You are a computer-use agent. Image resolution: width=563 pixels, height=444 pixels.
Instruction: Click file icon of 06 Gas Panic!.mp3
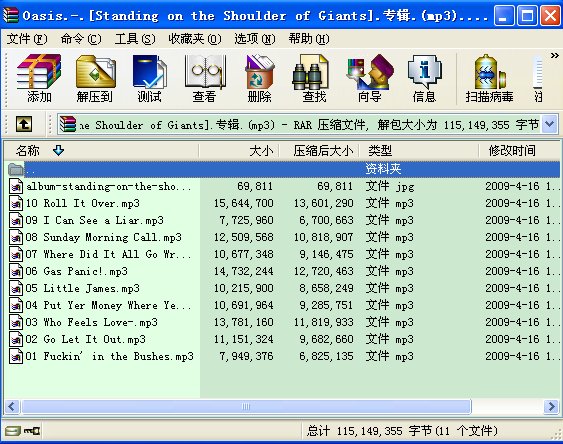(16, 272)
